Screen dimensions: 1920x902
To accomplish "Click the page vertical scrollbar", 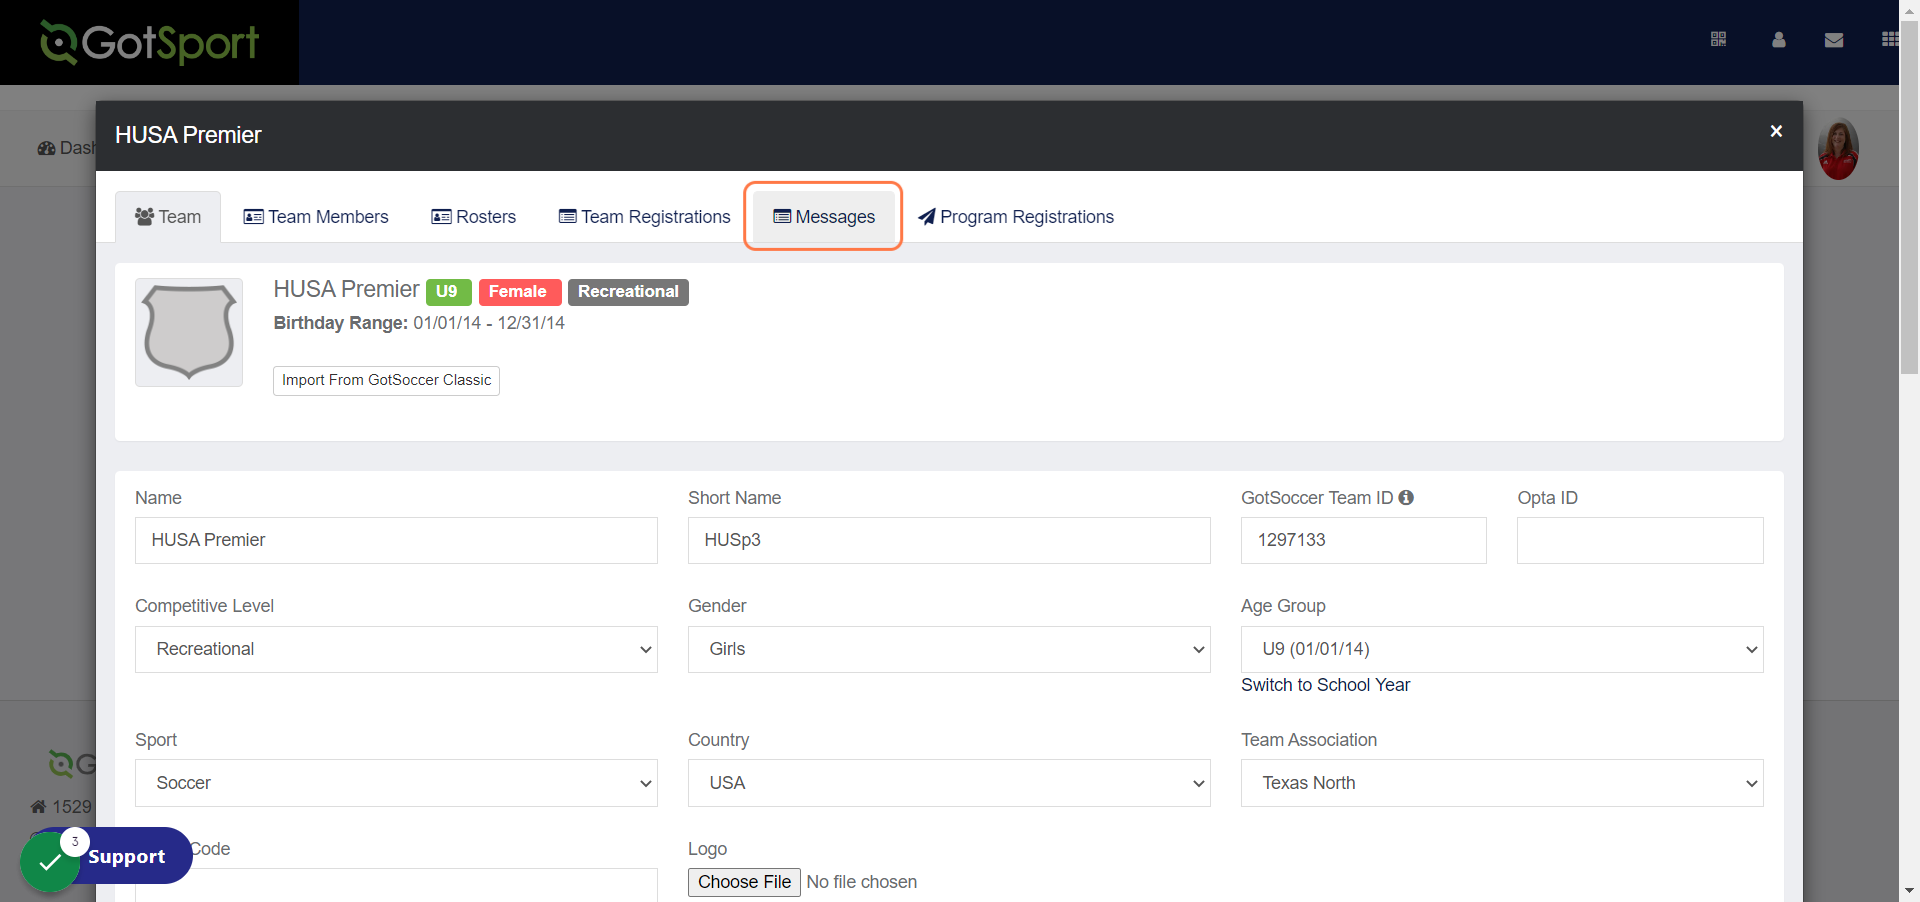I will click(1909, 196).
